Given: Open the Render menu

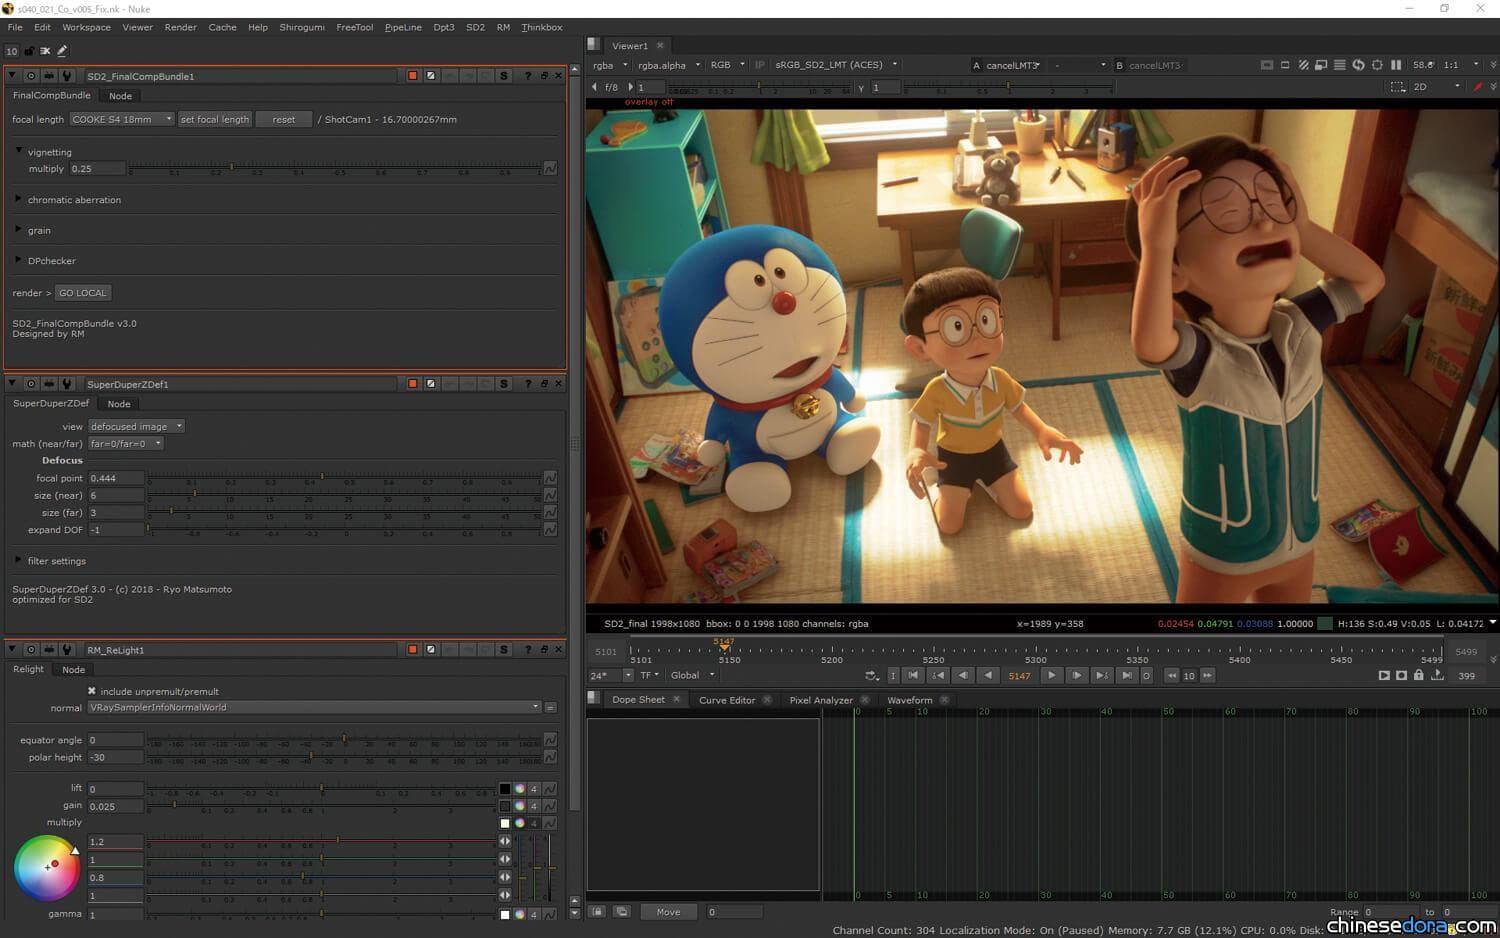Looking at the screenshot, I should click(180, 27).
